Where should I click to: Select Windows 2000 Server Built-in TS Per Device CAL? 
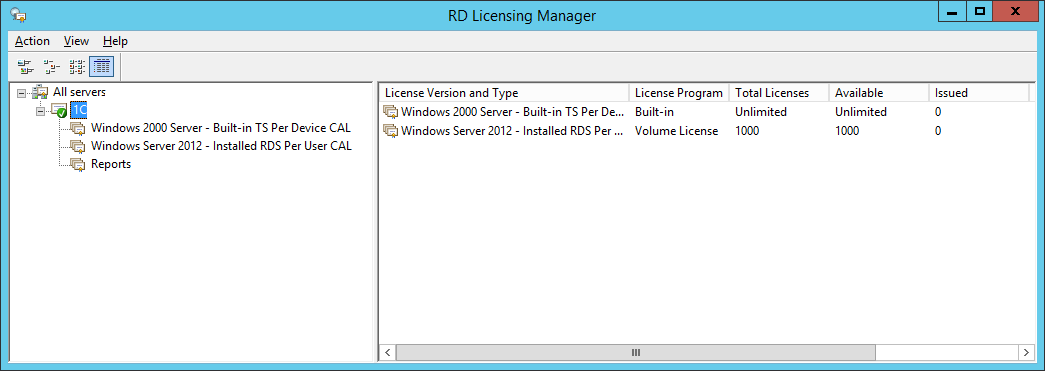click(221, 128)
